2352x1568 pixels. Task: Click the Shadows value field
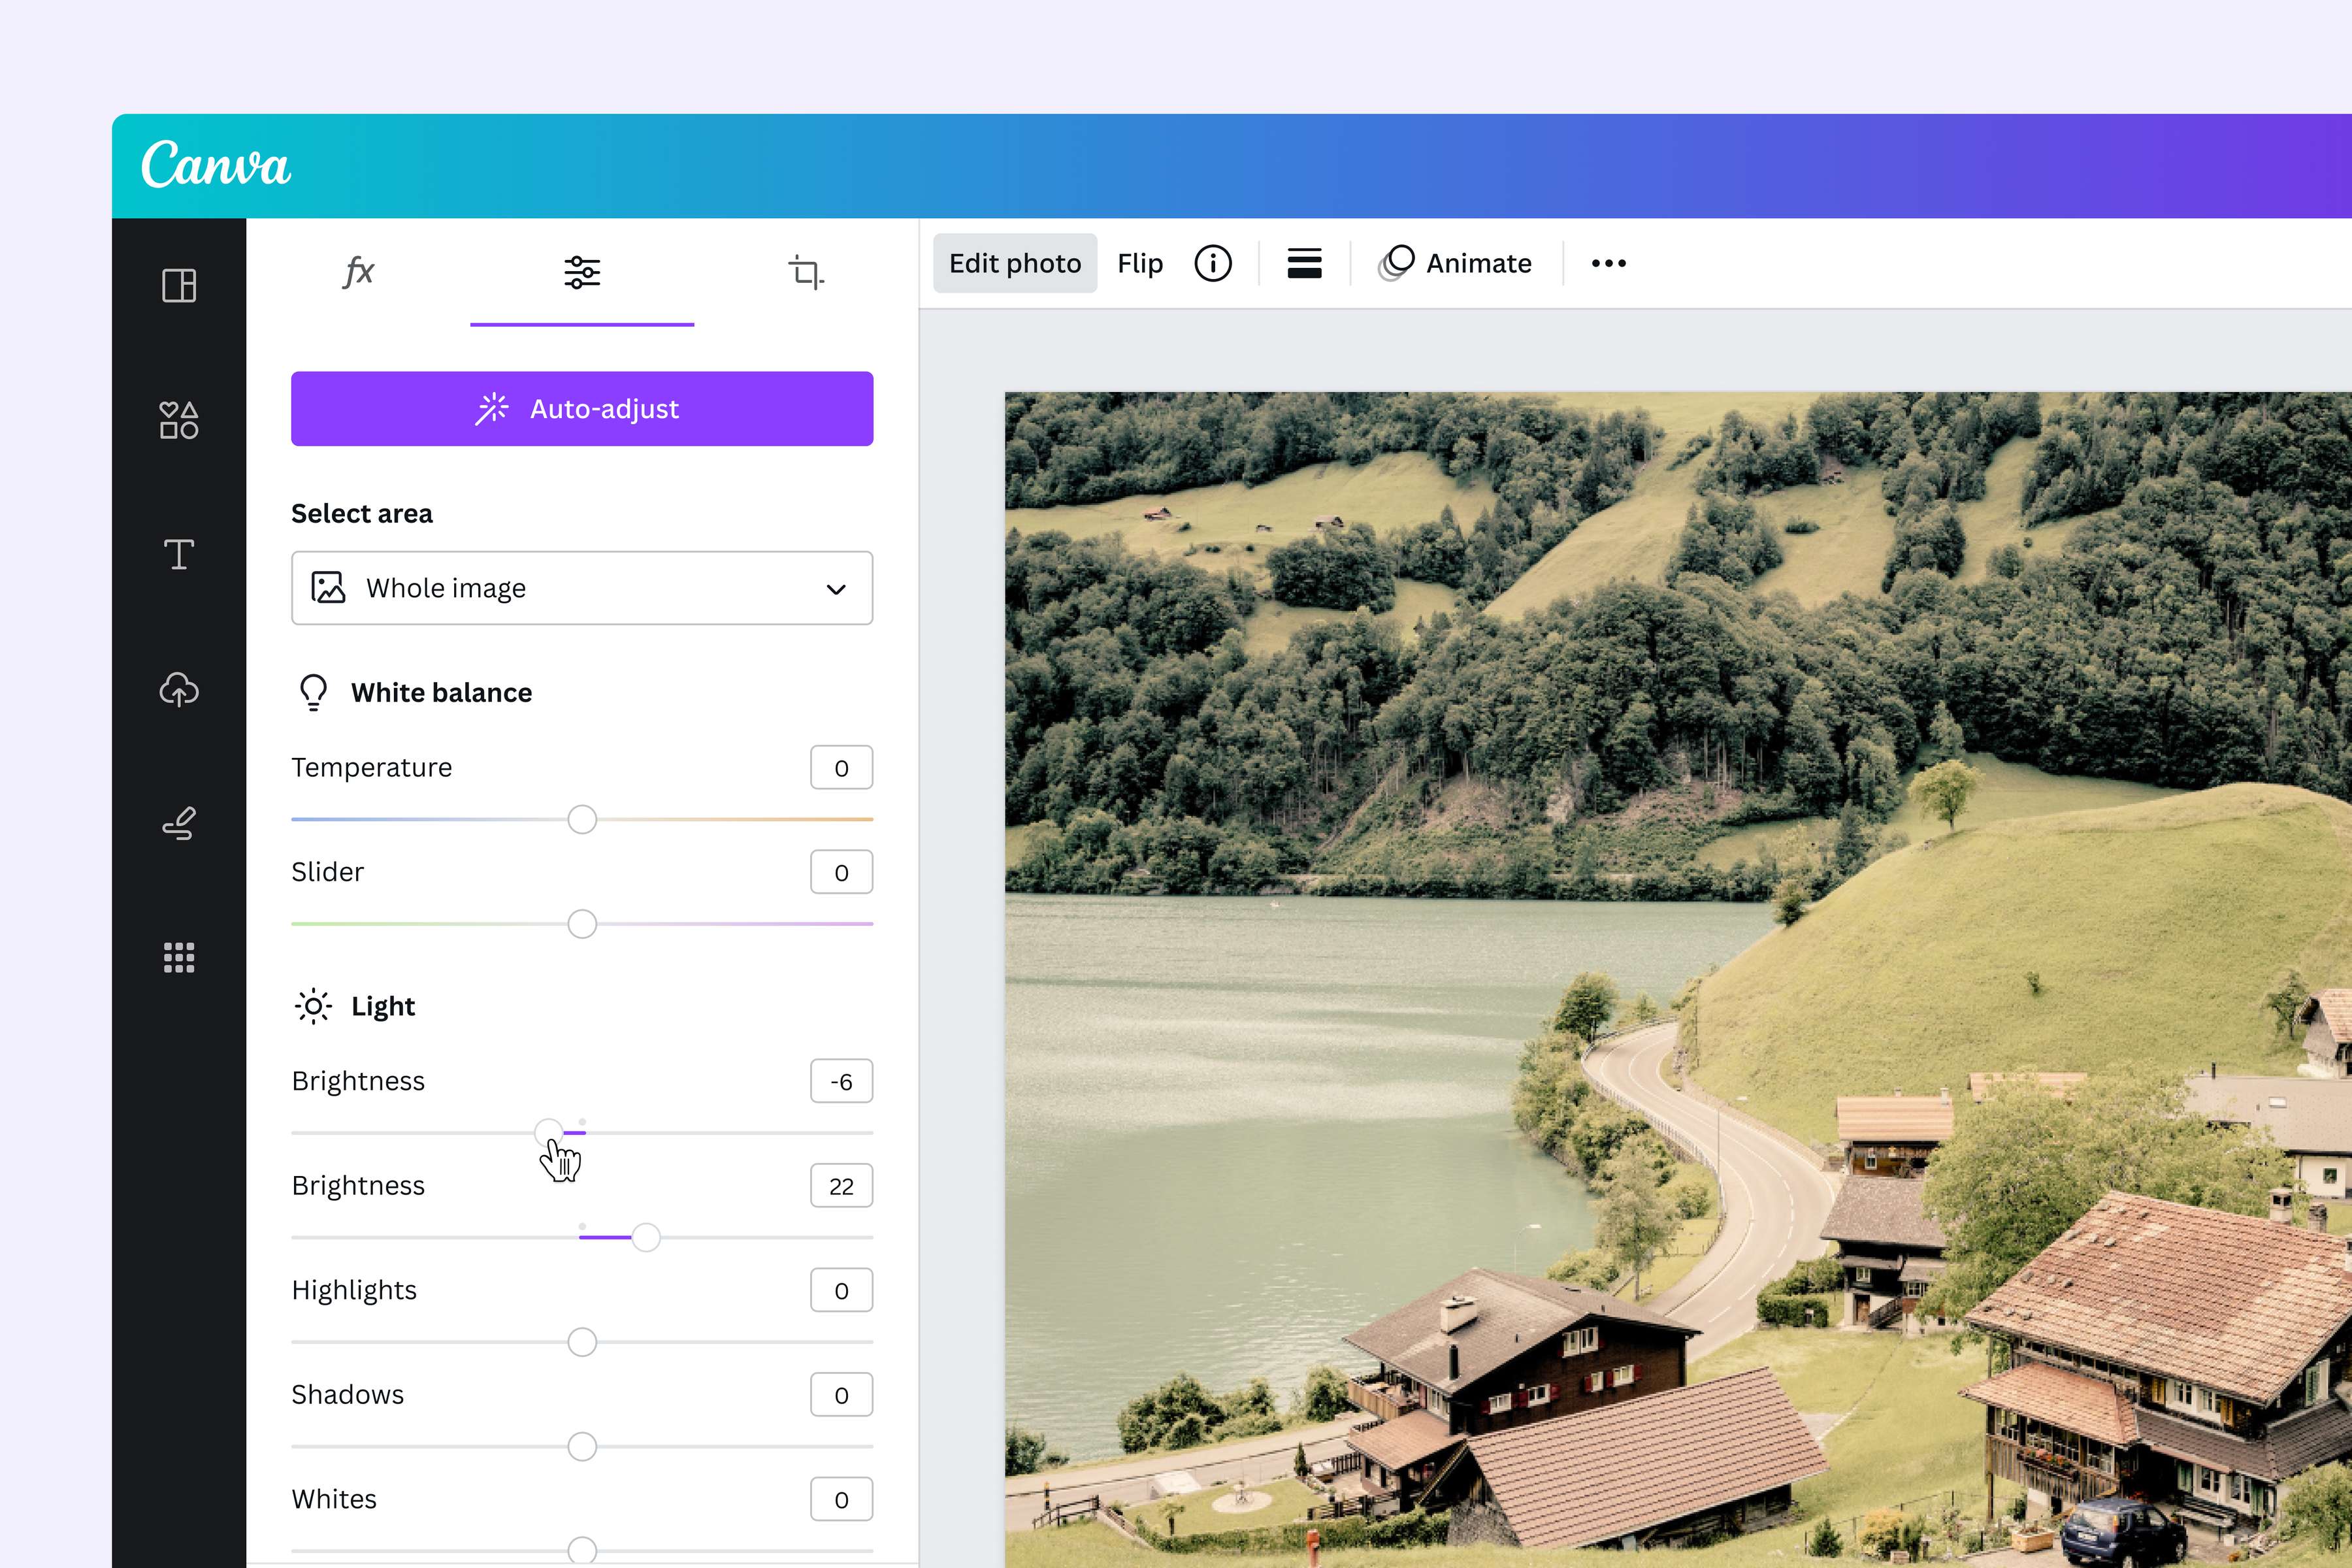tap(841, 1395)
